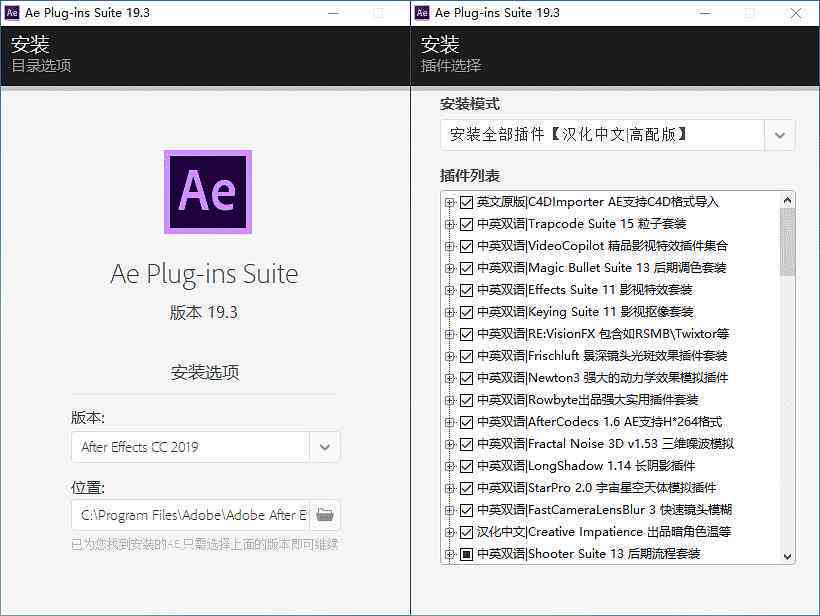The image size is (820, 616).
Task: Toggle the partially checked Shooter Suite 13 checkbox
Action: [466, 554]
